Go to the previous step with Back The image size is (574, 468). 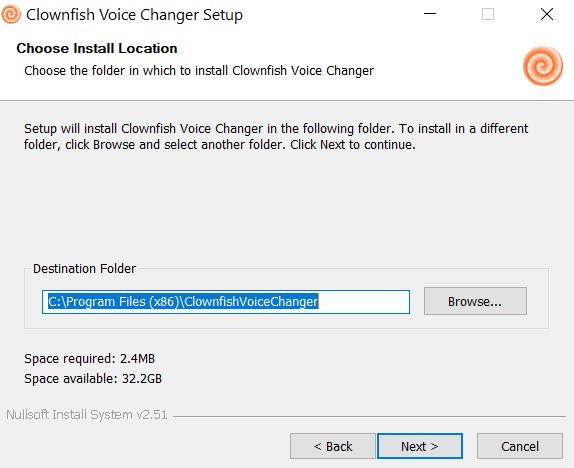tap(333, 446)
